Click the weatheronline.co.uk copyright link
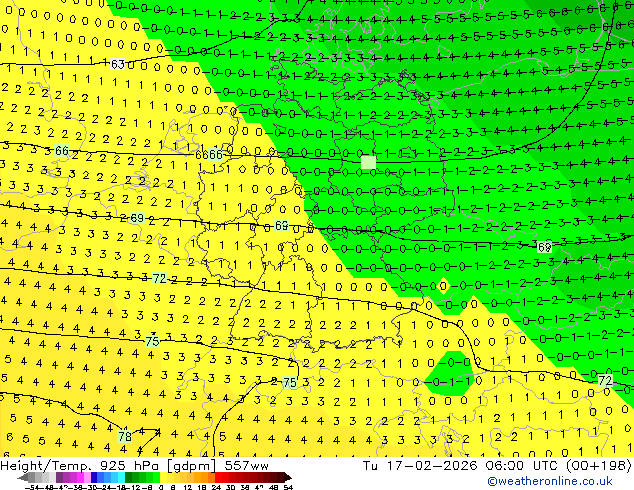Screen dimensions: 634x490 click(x=550, y=481)
